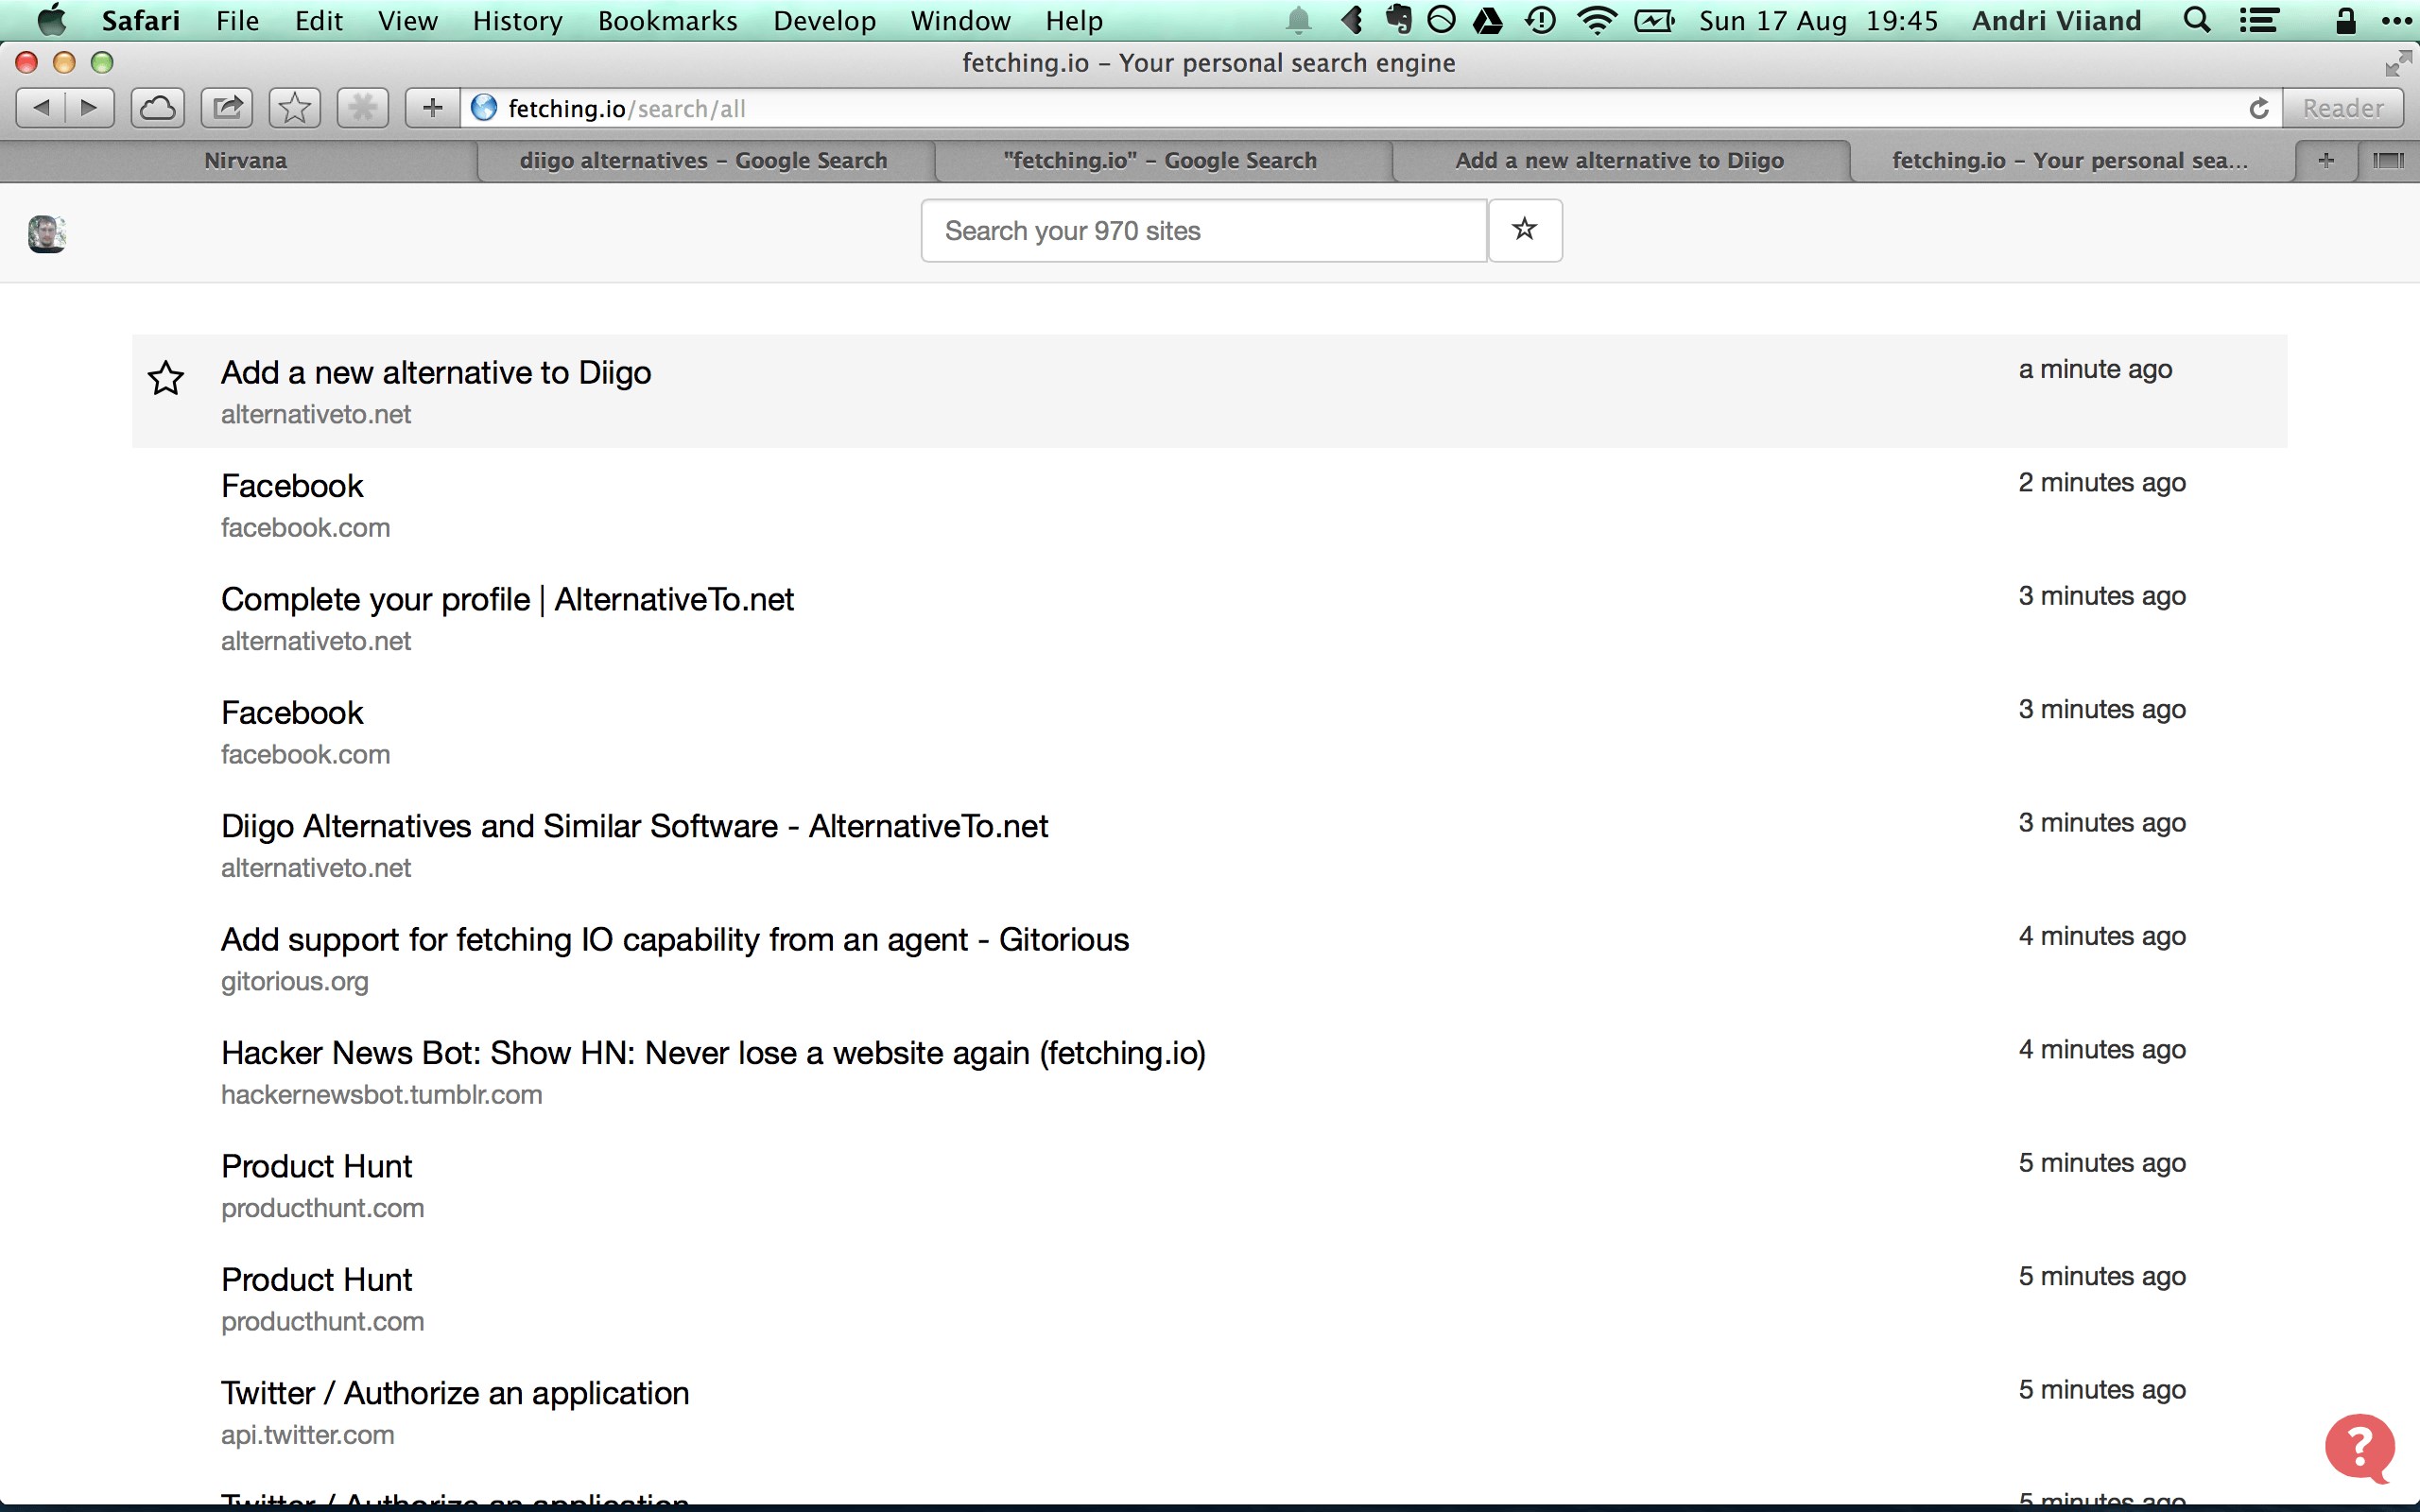Star the 'Add a new alternative to Diigo' result
Image resolution: width=2420 pixels, height=1512 pixels.
166,378
